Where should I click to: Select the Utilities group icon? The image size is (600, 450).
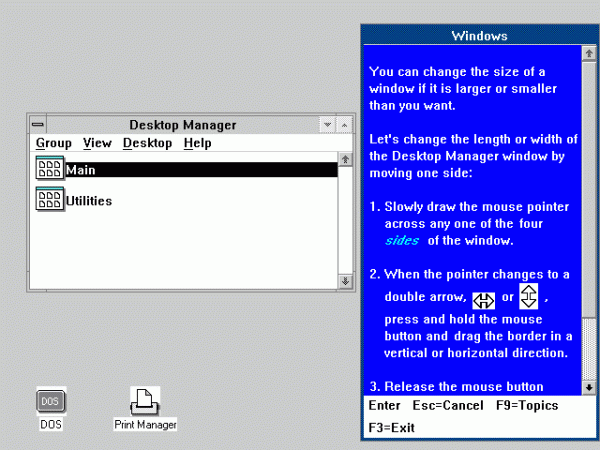tap(49, 200)
